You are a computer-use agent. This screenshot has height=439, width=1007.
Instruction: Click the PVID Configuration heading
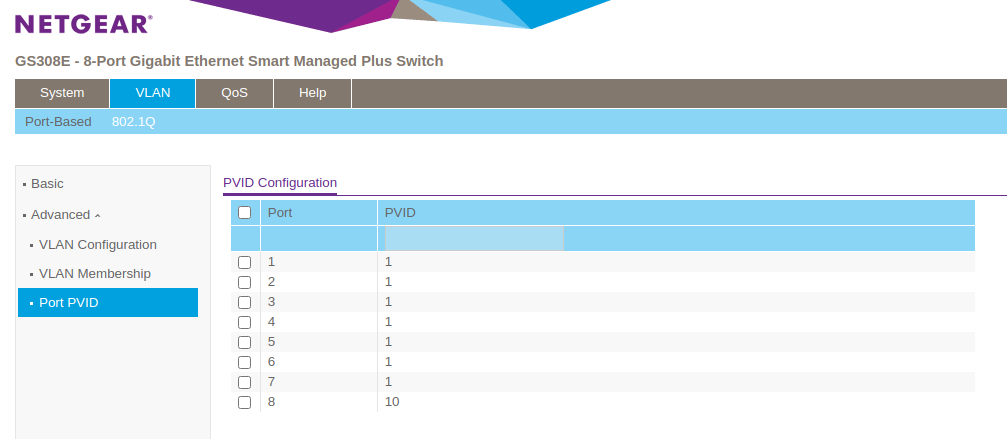click(280, 183)
